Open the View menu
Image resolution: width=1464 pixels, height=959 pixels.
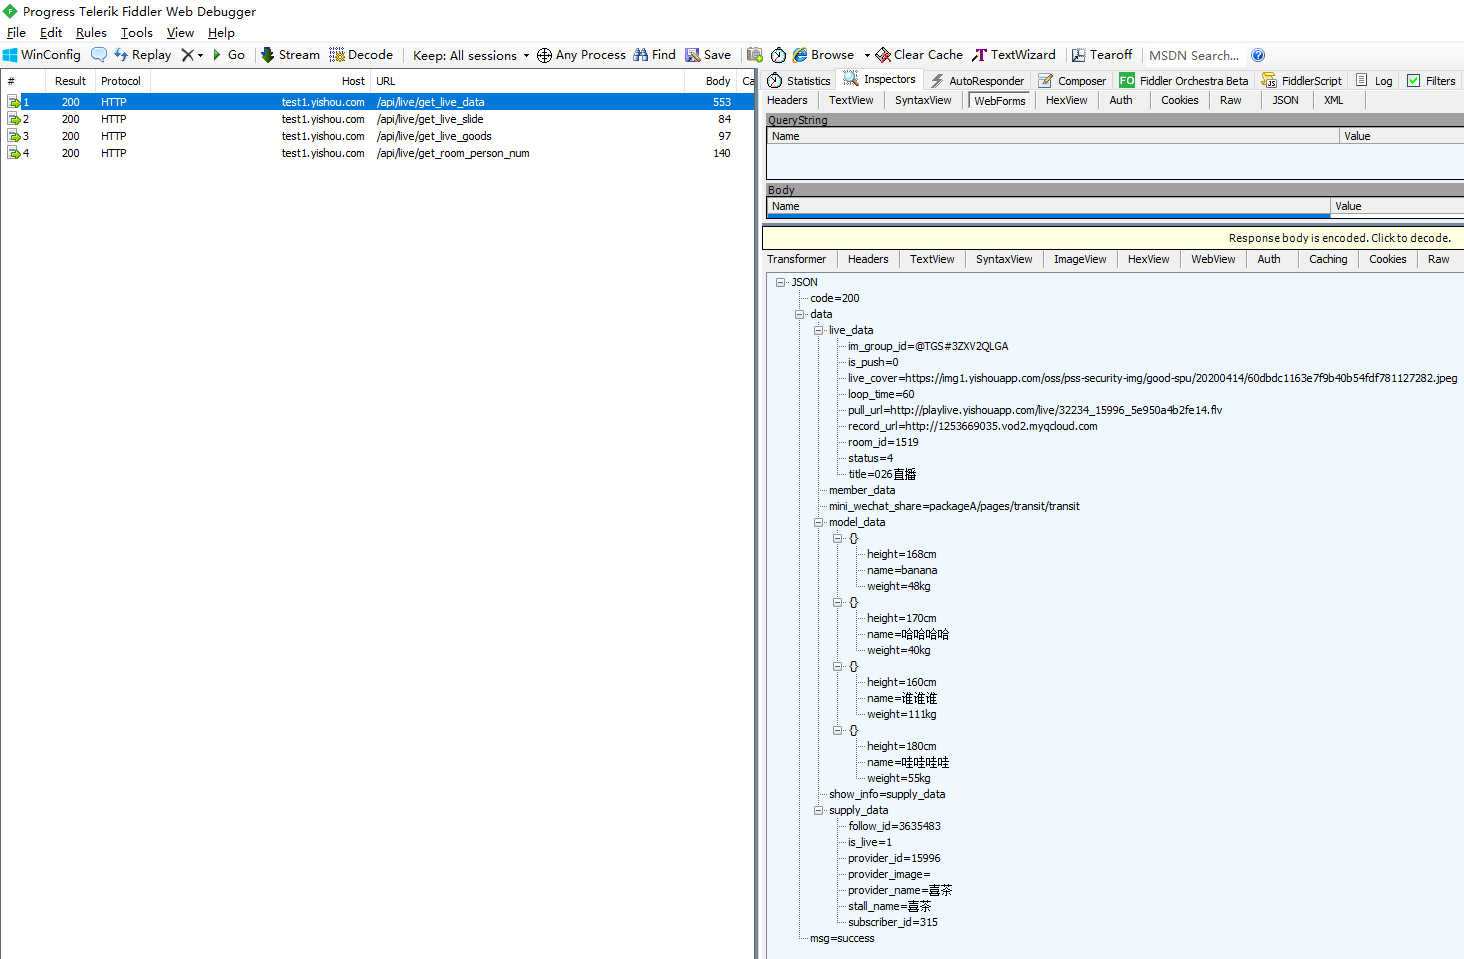click(x=180, y=33)
